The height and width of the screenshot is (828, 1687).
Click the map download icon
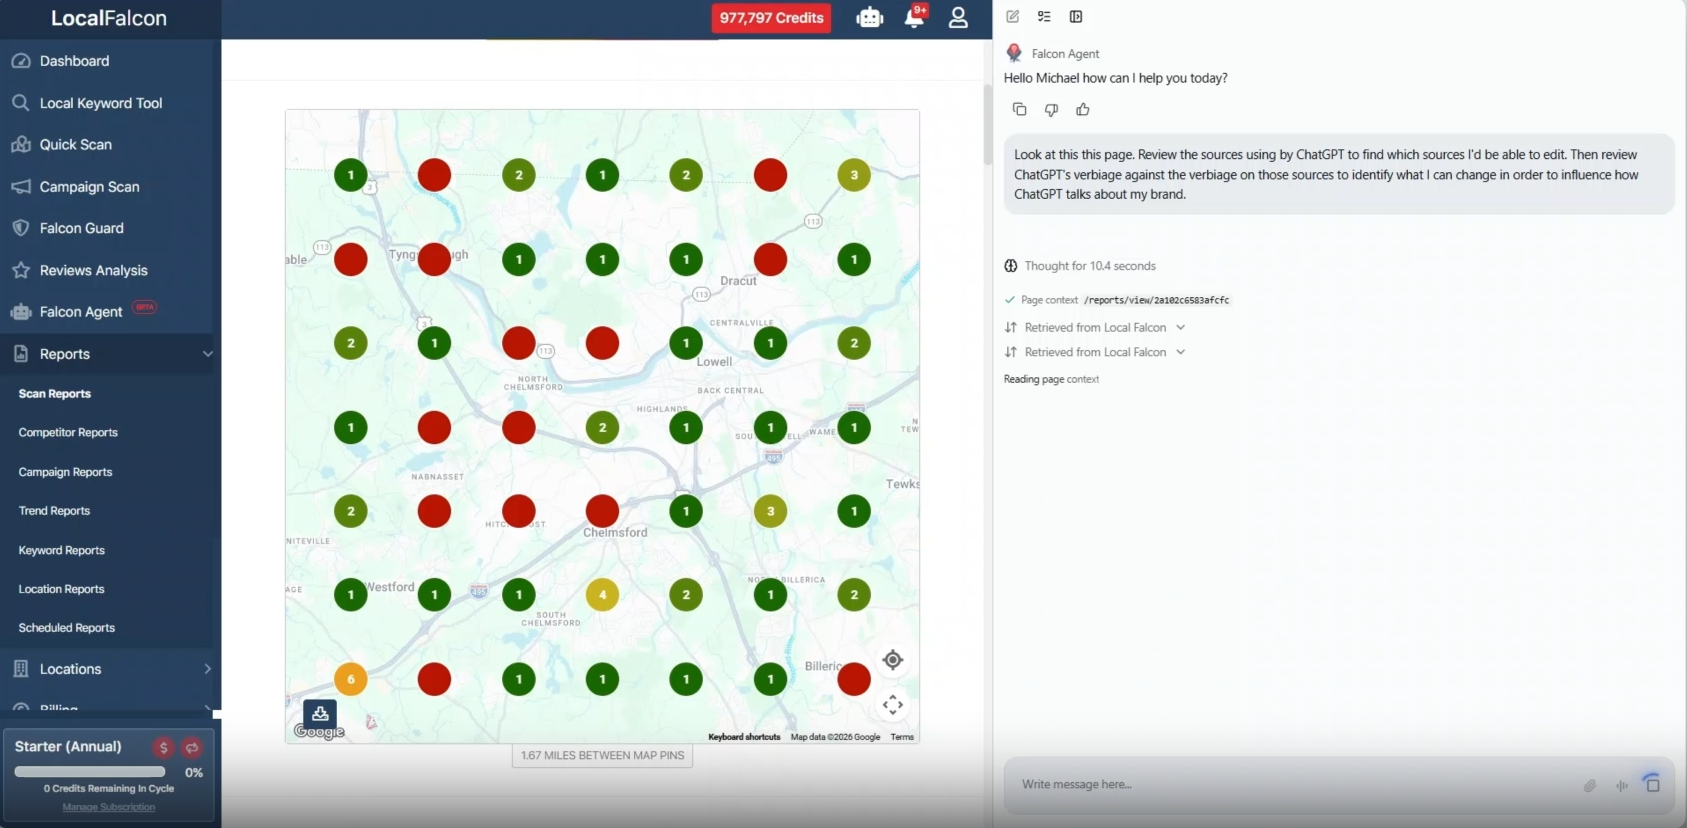[320, 714]
